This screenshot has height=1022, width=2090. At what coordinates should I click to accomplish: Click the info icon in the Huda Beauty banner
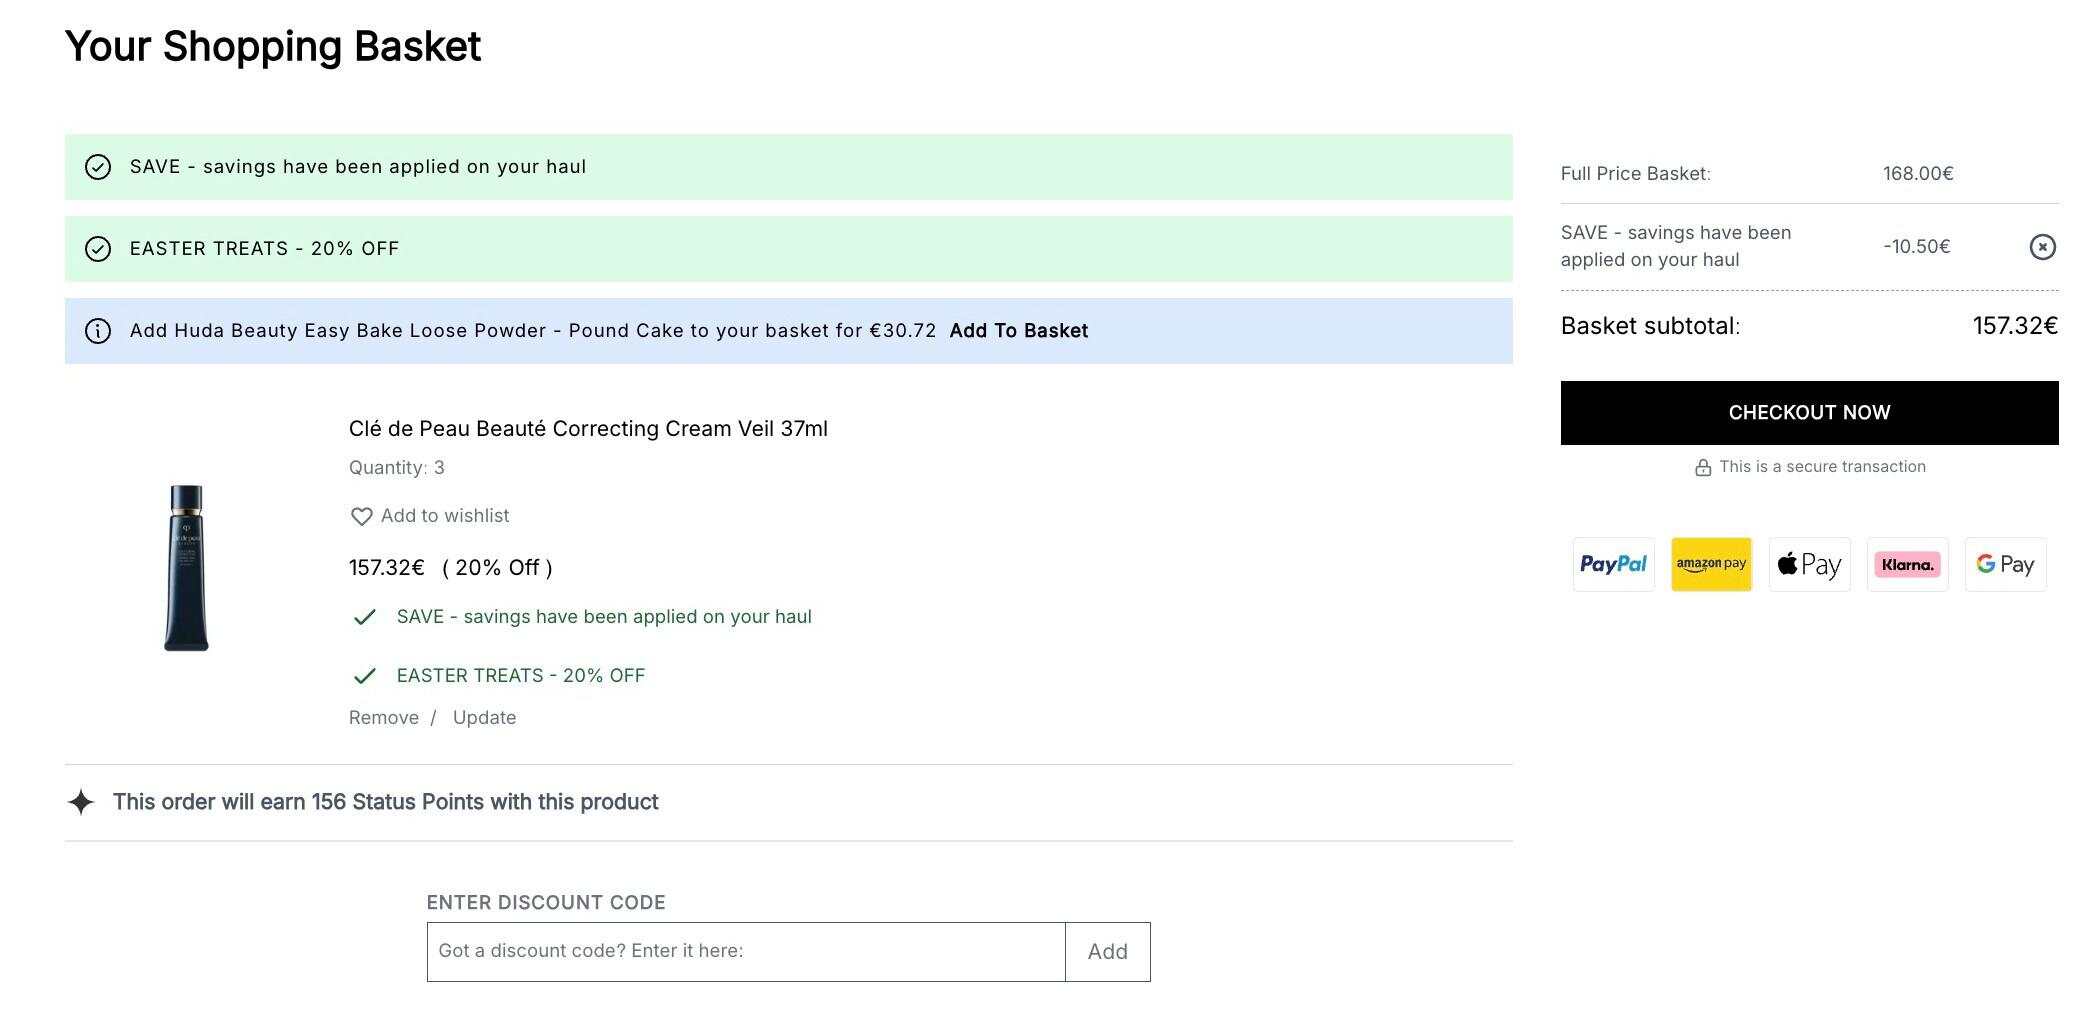click(x=98, y=331)
